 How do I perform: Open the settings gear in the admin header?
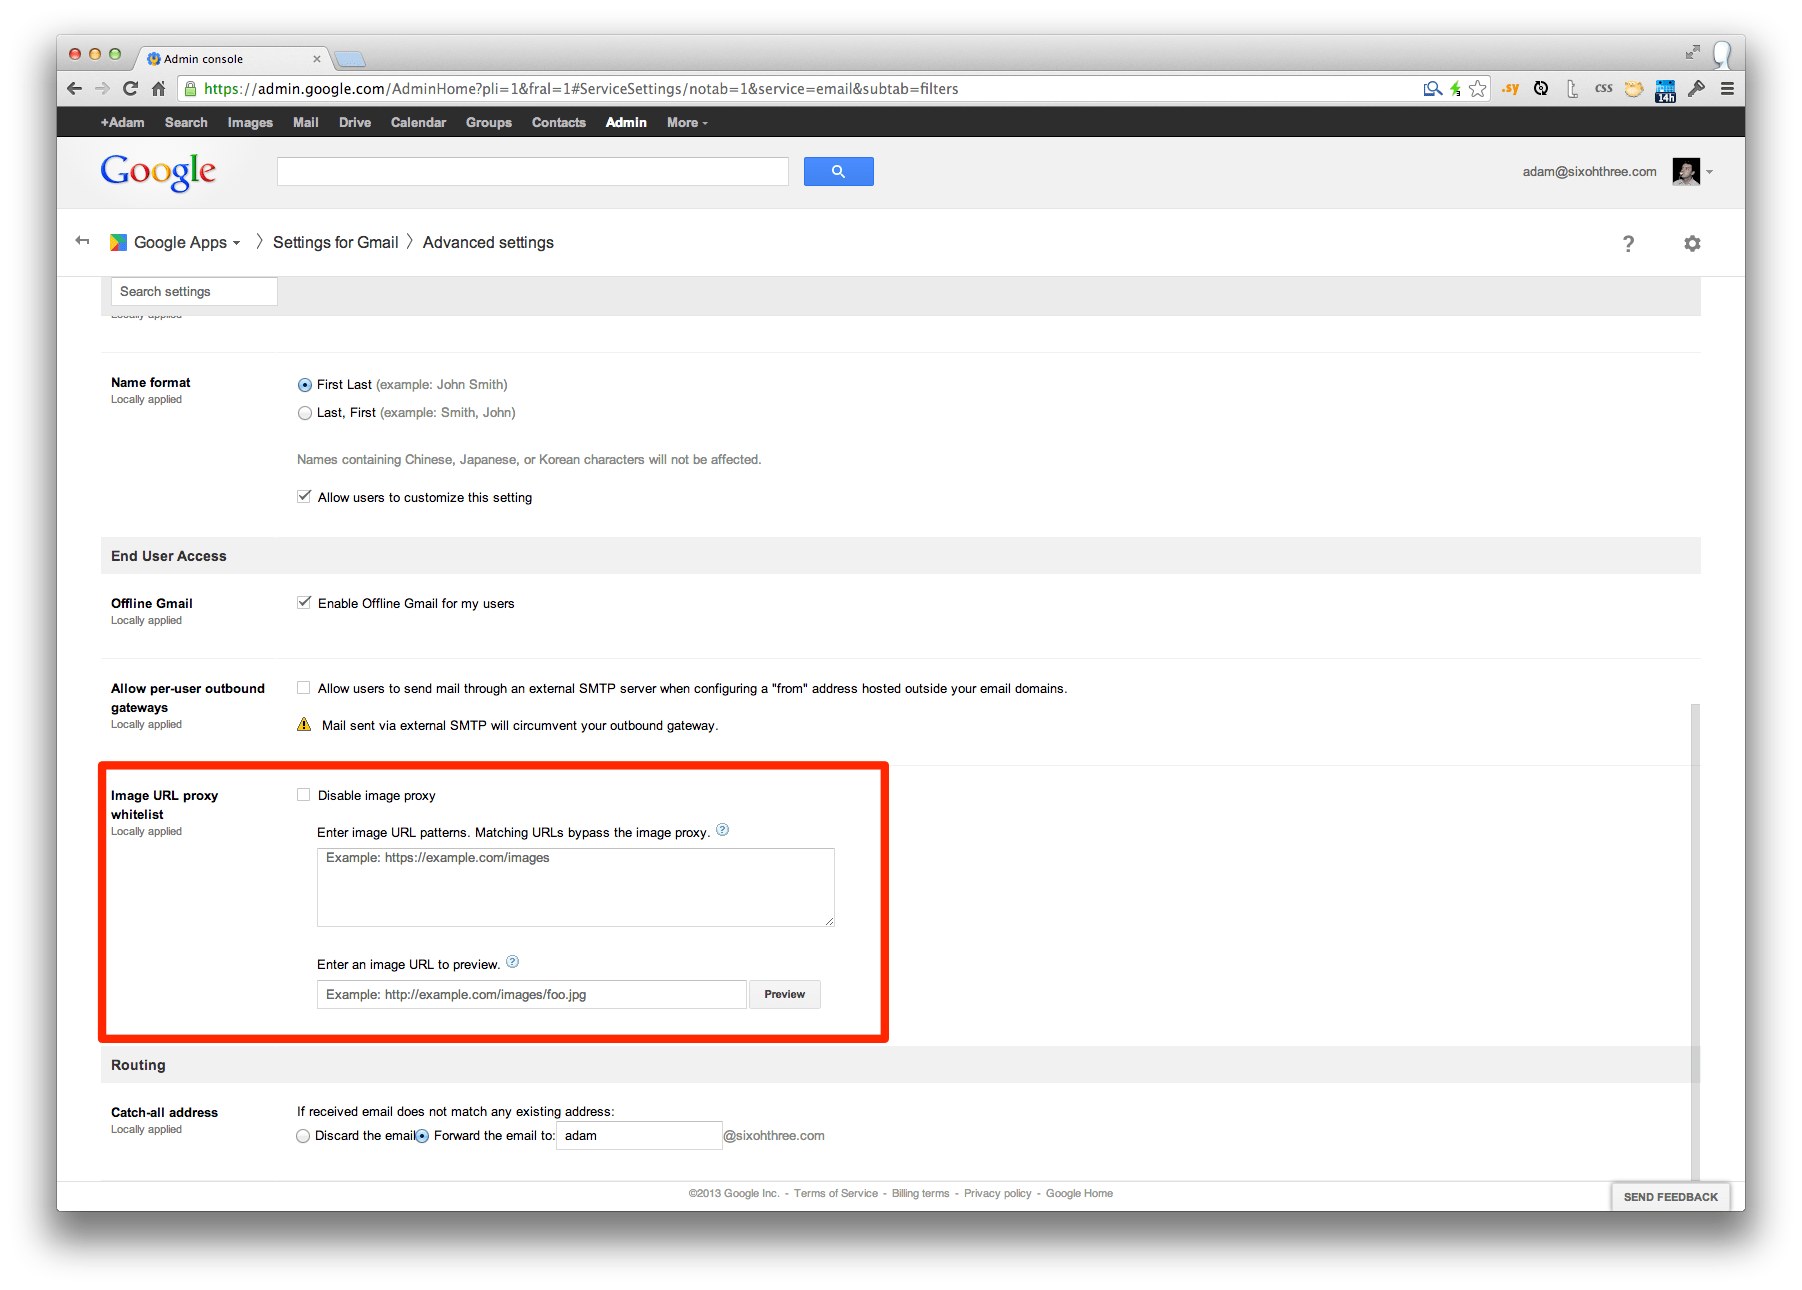[1691, 243]
